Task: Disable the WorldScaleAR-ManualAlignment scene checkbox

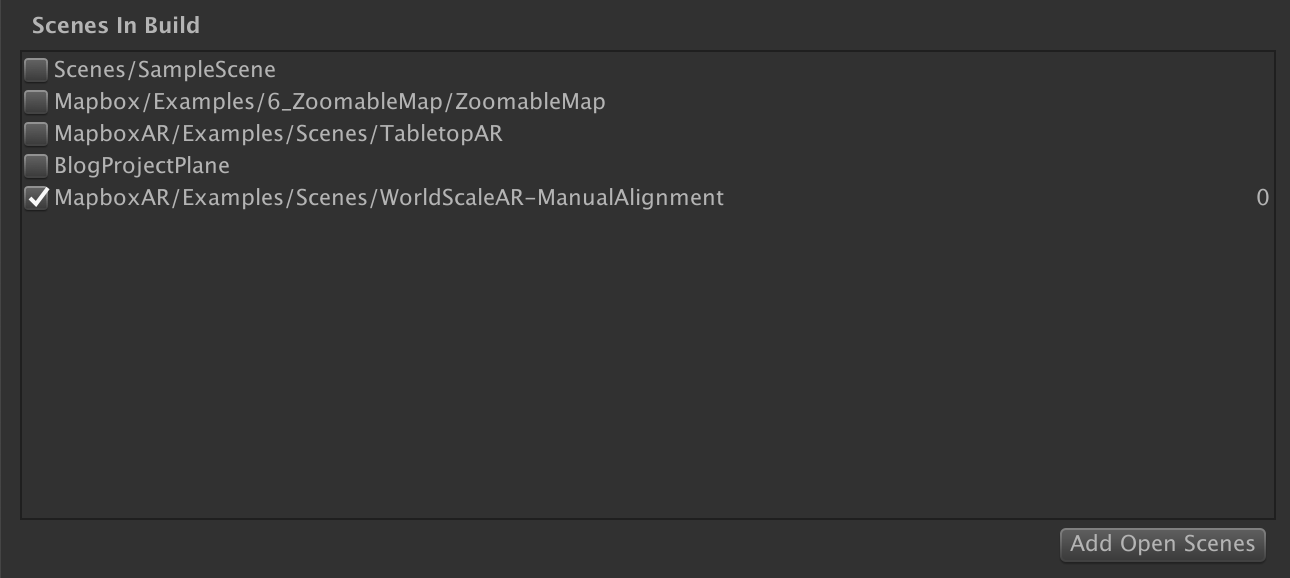Action: (35, 197)
